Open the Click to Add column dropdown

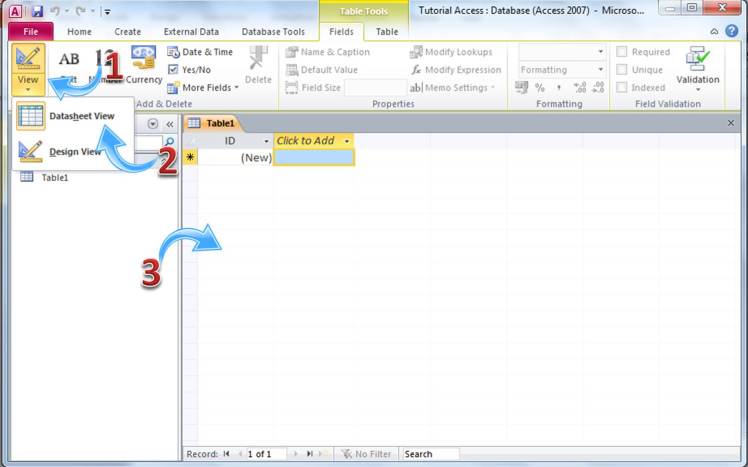click(347, 141)
